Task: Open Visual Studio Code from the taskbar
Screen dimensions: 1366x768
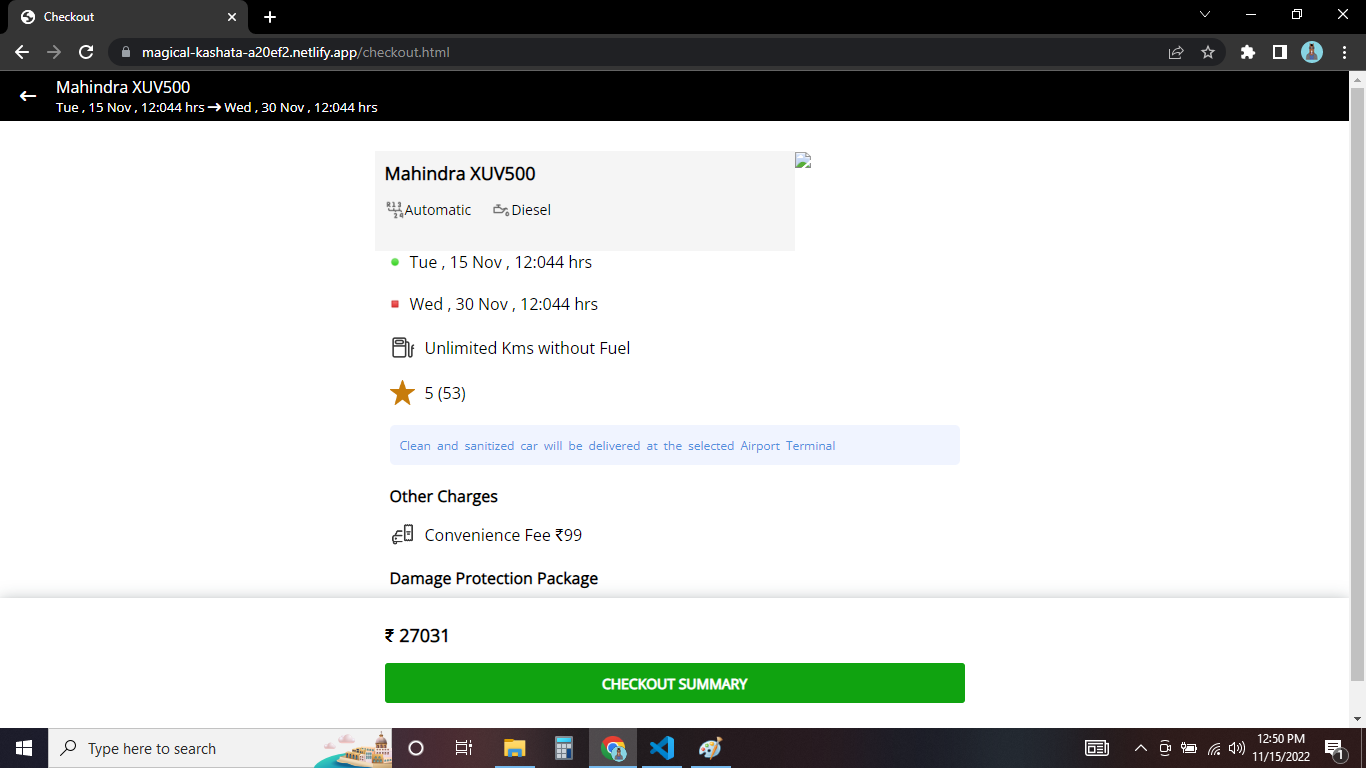Action: coord(661,748)
